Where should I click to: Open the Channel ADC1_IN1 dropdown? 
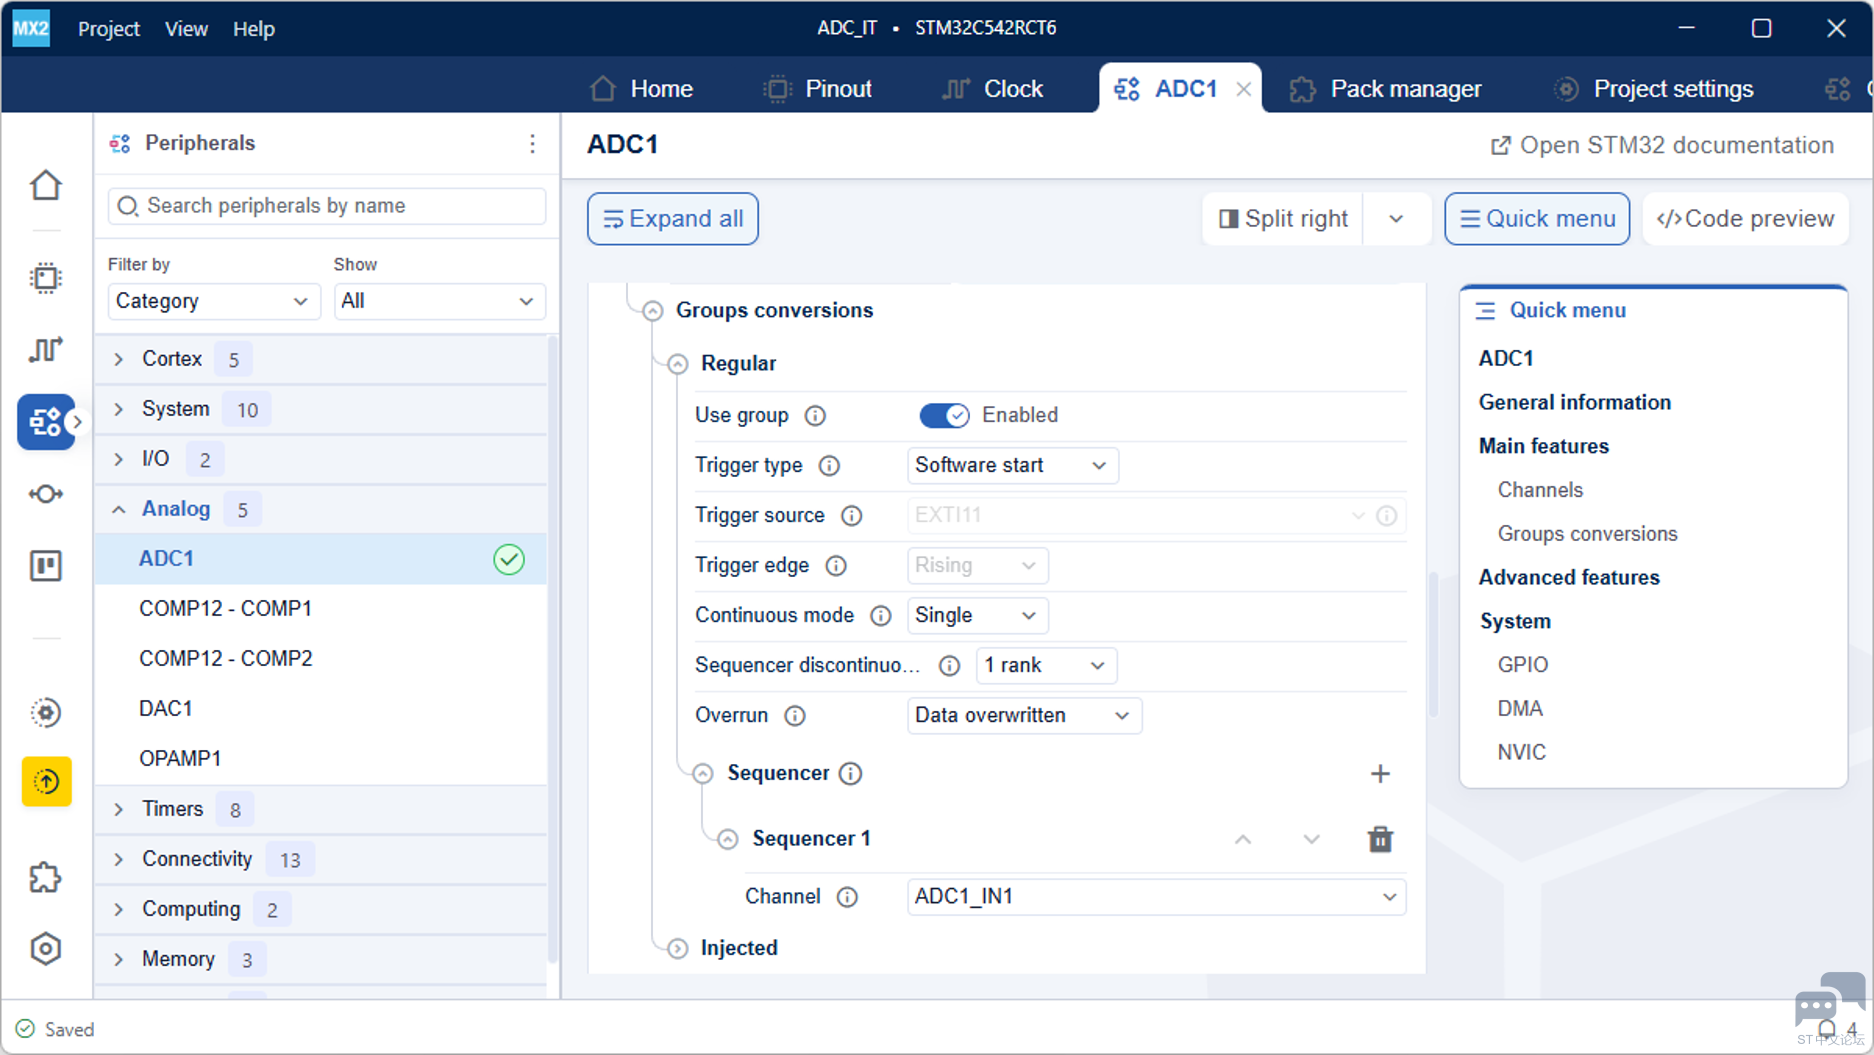coord(1156,896)
